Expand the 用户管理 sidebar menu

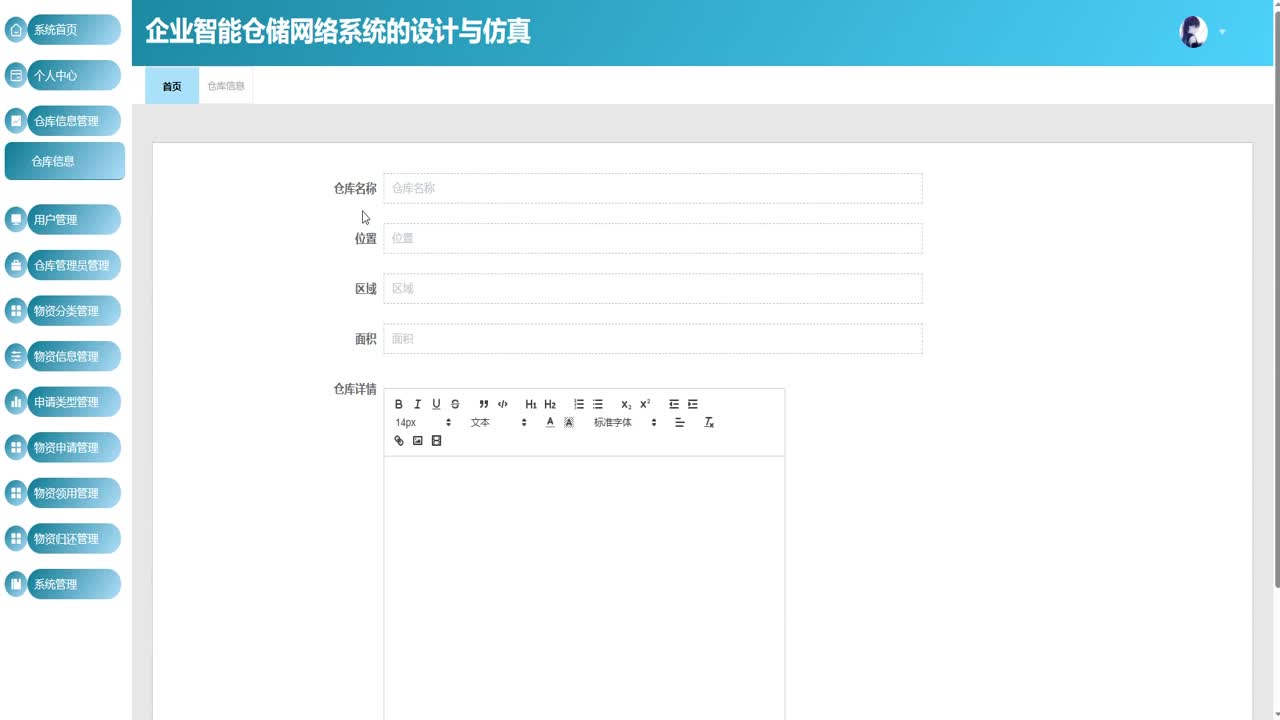pyautogui.click(x=75, y=219)
